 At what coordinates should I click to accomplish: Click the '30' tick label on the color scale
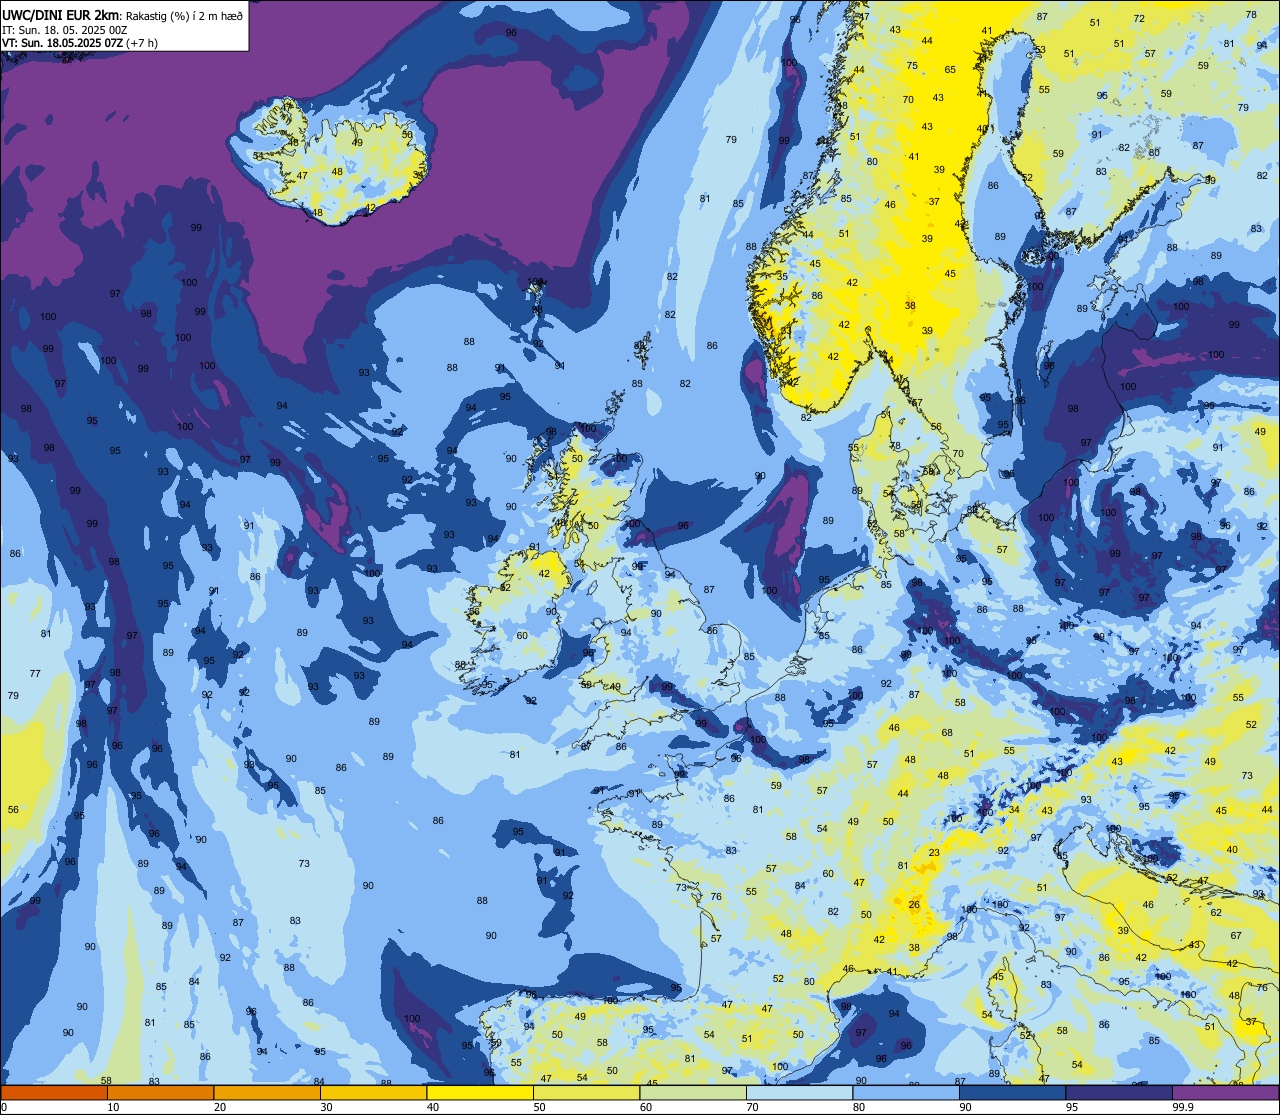[x=326, y=1107]
